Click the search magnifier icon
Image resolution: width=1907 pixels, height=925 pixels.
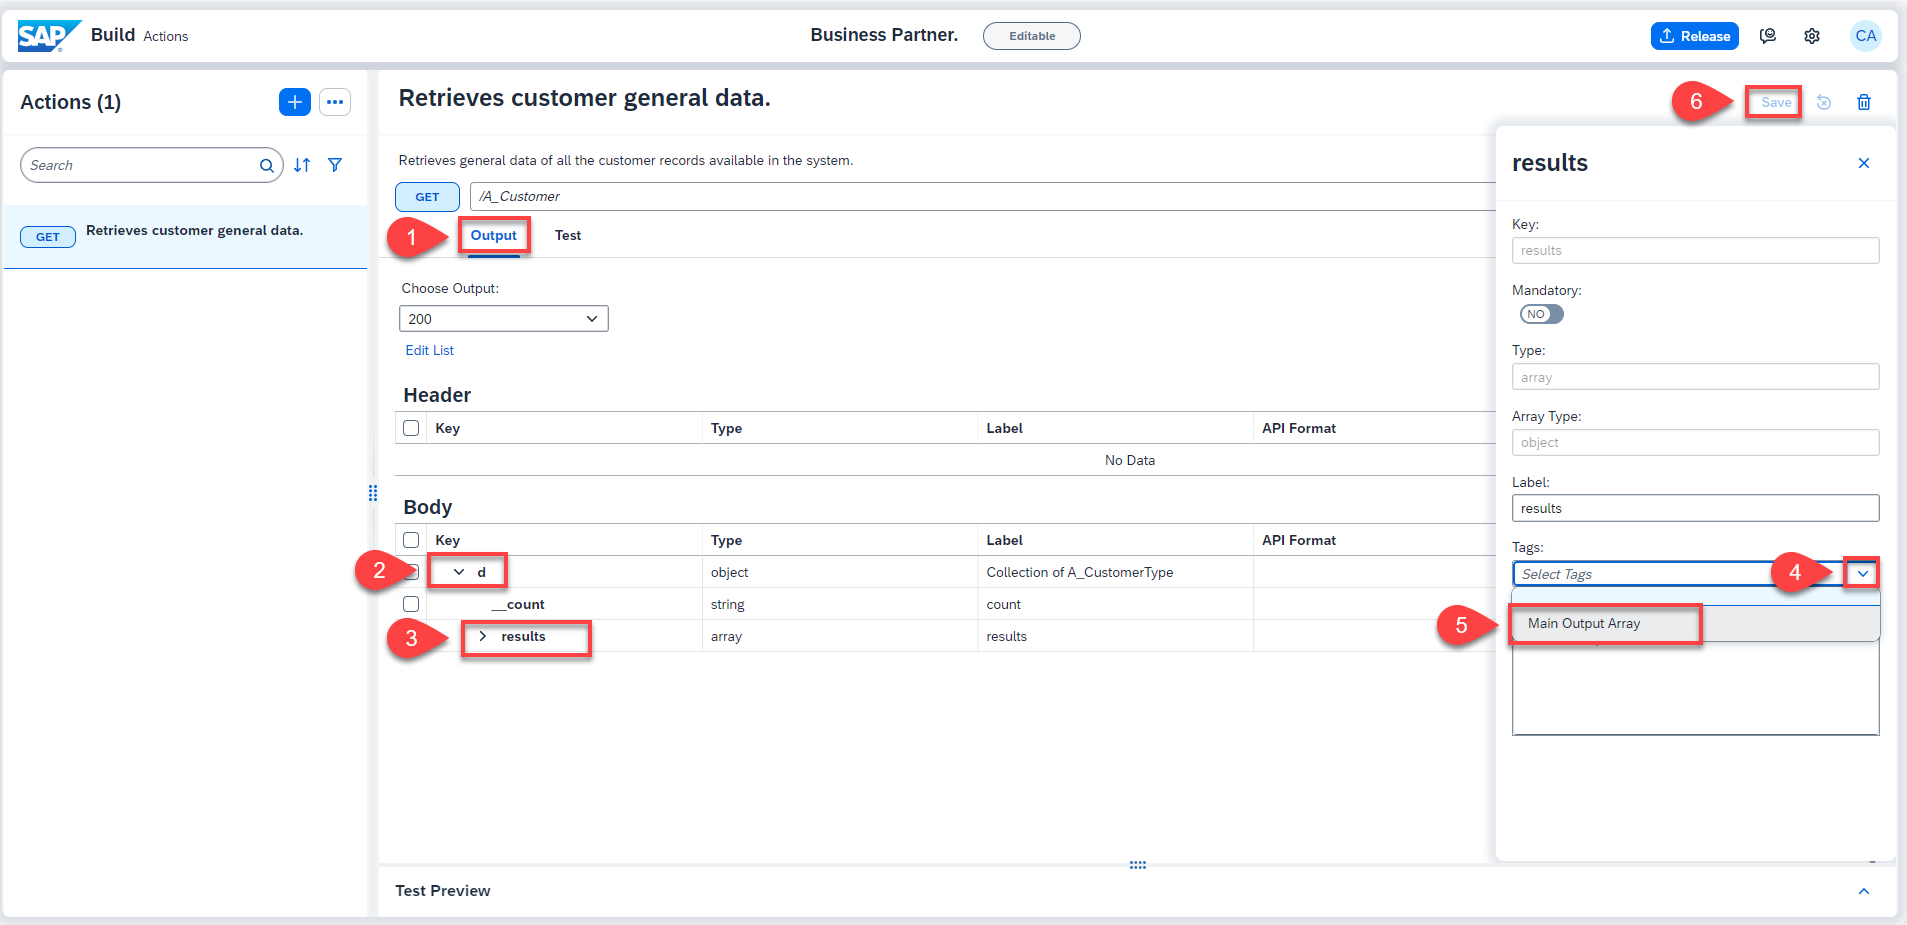coord(266,166)
